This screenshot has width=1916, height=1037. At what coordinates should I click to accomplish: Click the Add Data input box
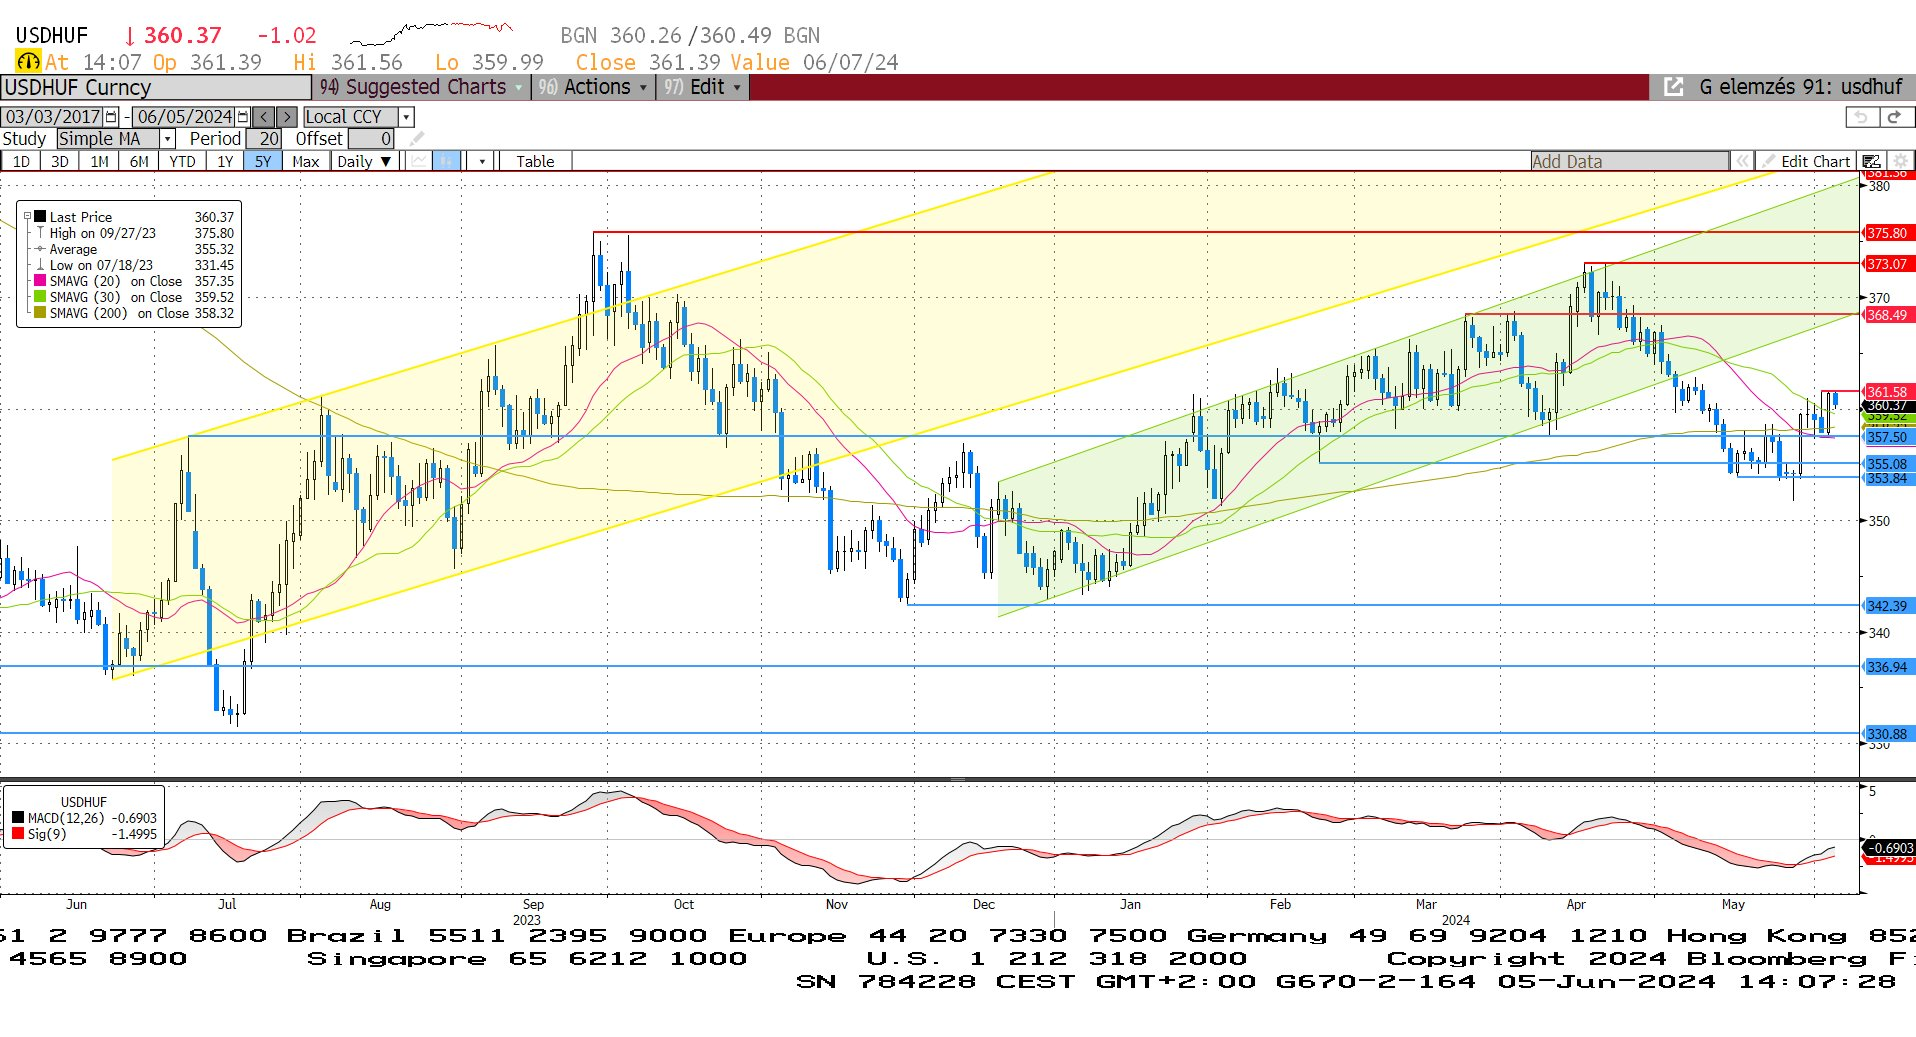pos(1629,161)
